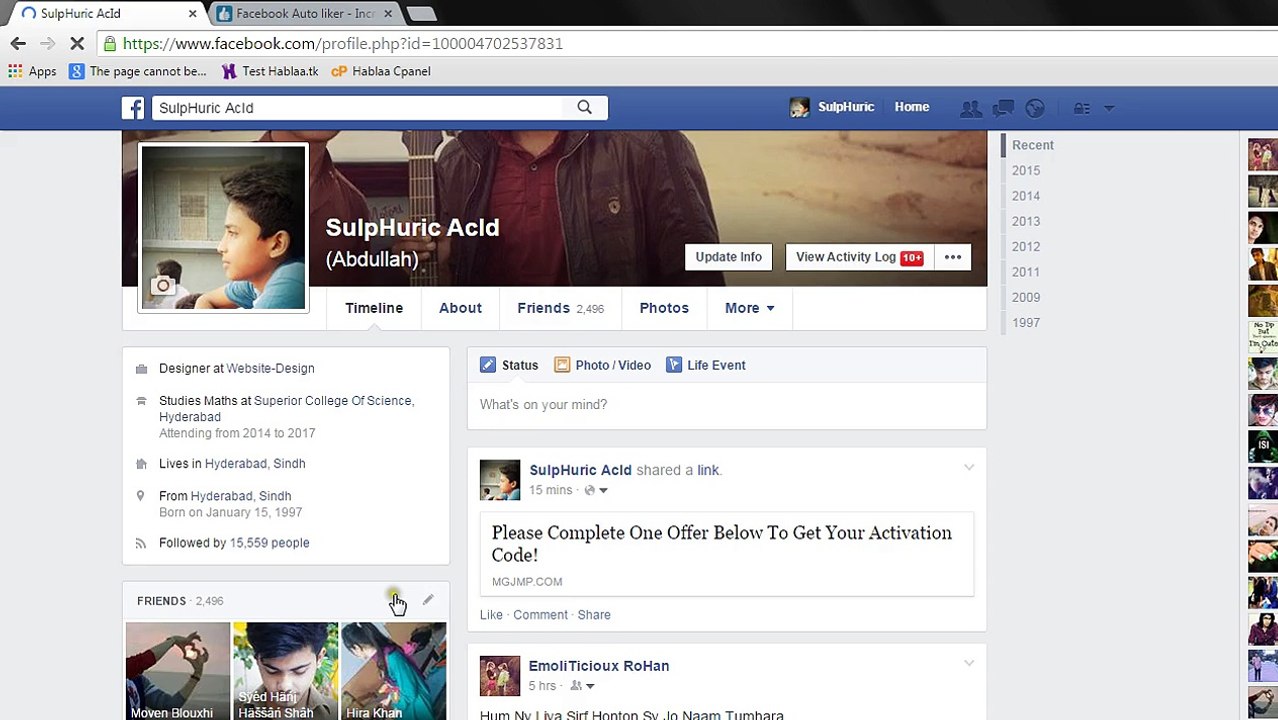Screen dimensions: 1278x720
Task: Open the 15,559 people followers link
Action: point(269,543)
